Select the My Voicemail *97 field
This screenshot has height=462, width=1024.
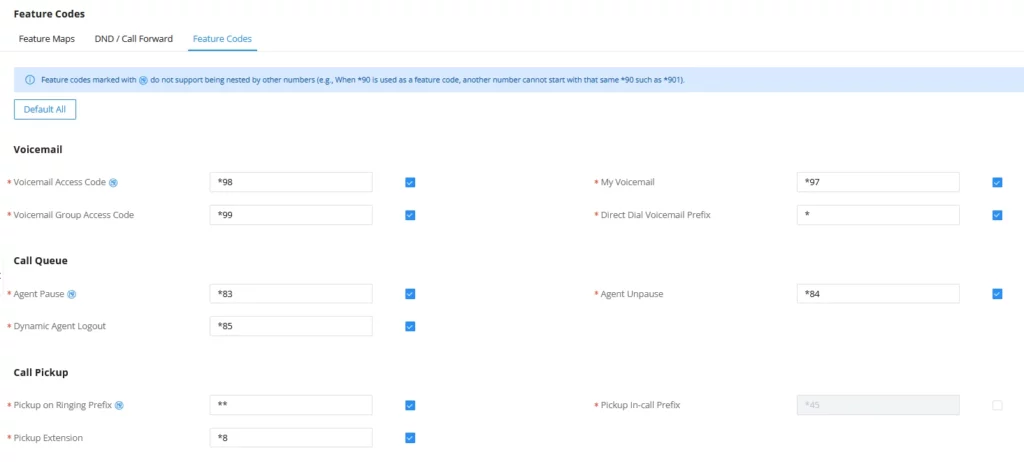(878, 182)
